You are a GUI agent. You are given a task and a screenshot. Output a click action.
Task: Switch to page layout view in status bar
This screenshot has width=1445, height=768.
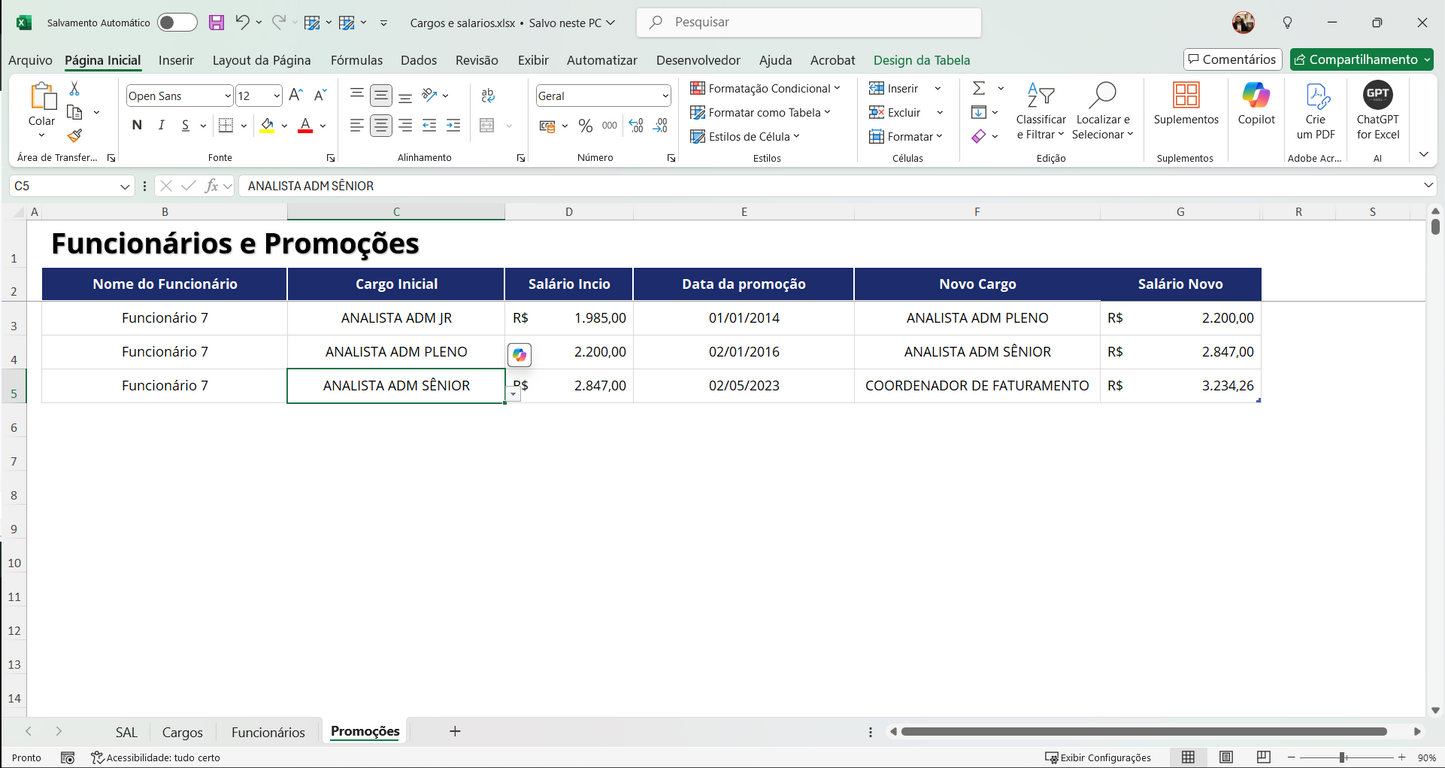pyautogui.click(x=1225, y=757)
